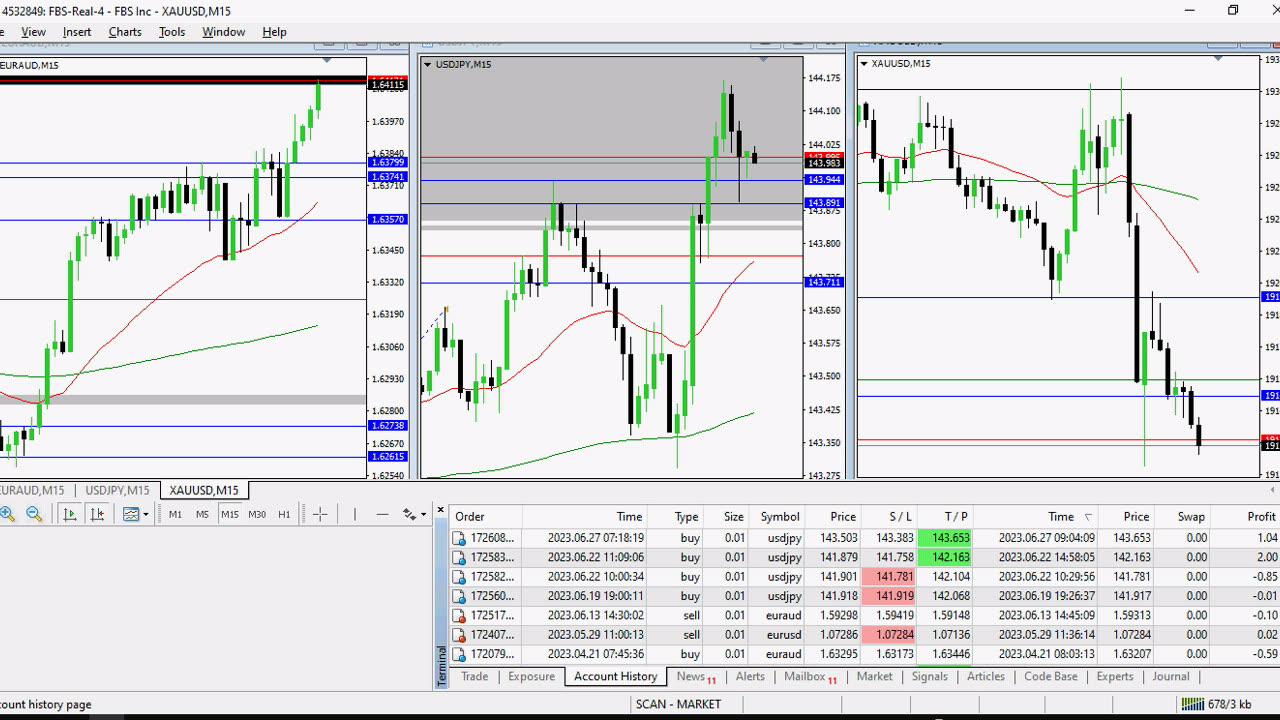Click the order icon for 172079...

[x=460, y=654]
